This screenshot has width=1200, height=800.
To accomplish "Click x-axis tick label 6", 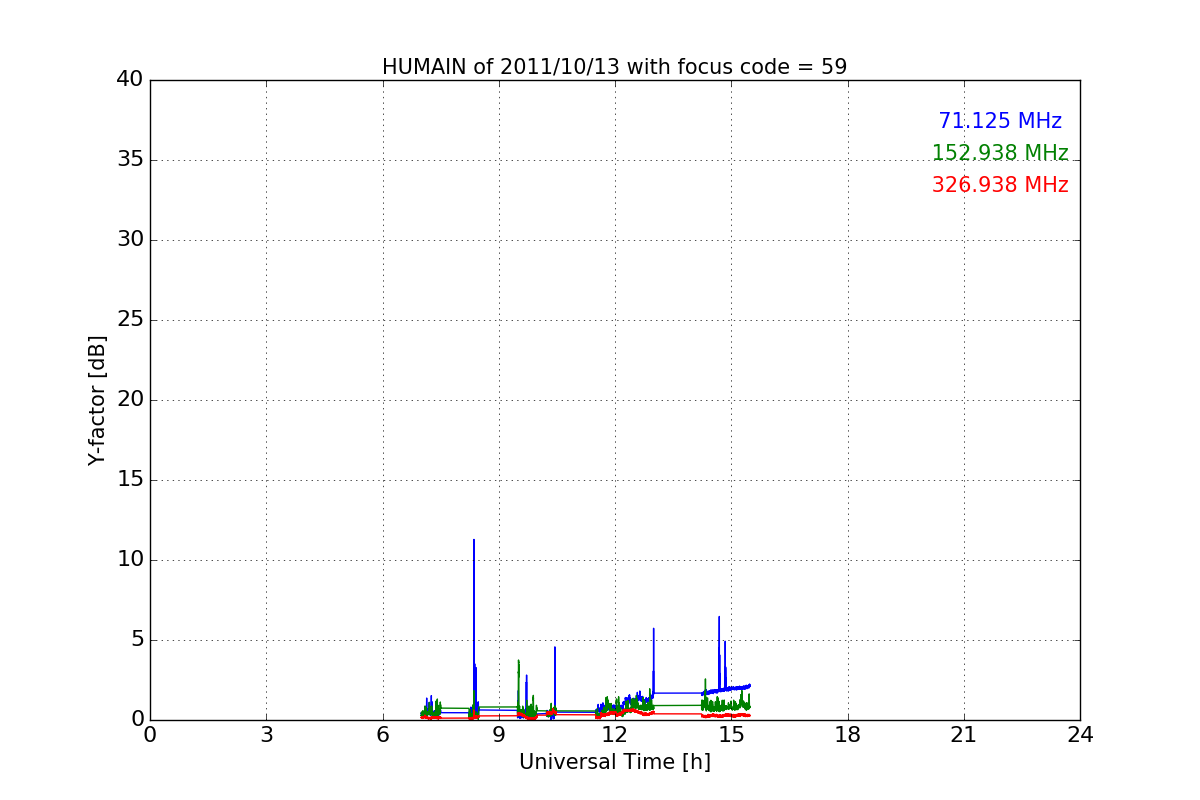I will [382, 735].
